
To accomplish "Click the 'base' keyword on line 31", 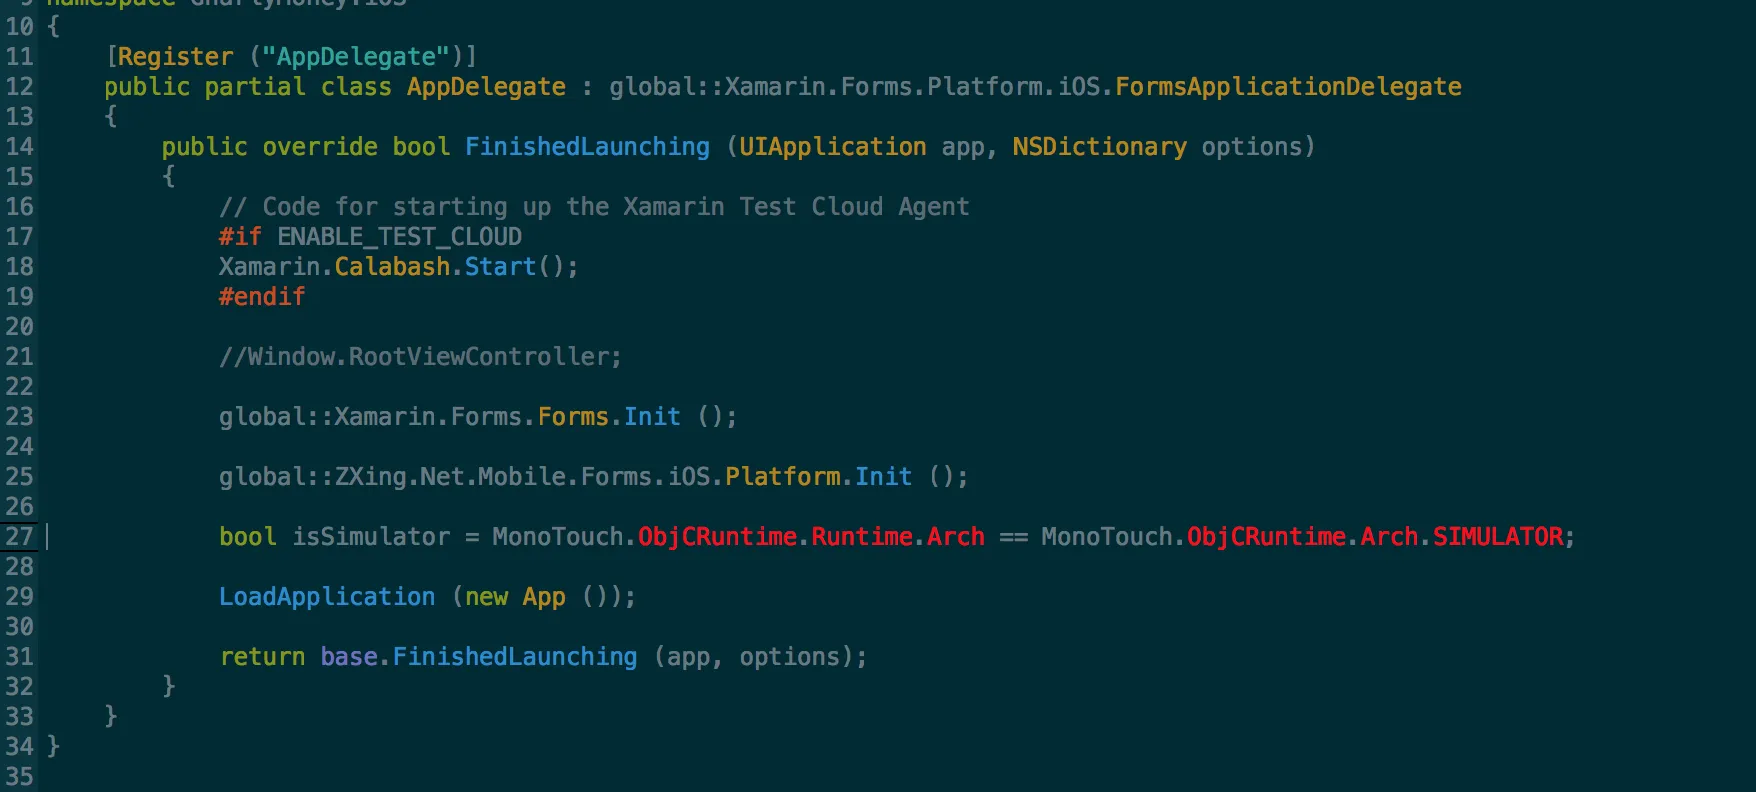I will 349,657.
